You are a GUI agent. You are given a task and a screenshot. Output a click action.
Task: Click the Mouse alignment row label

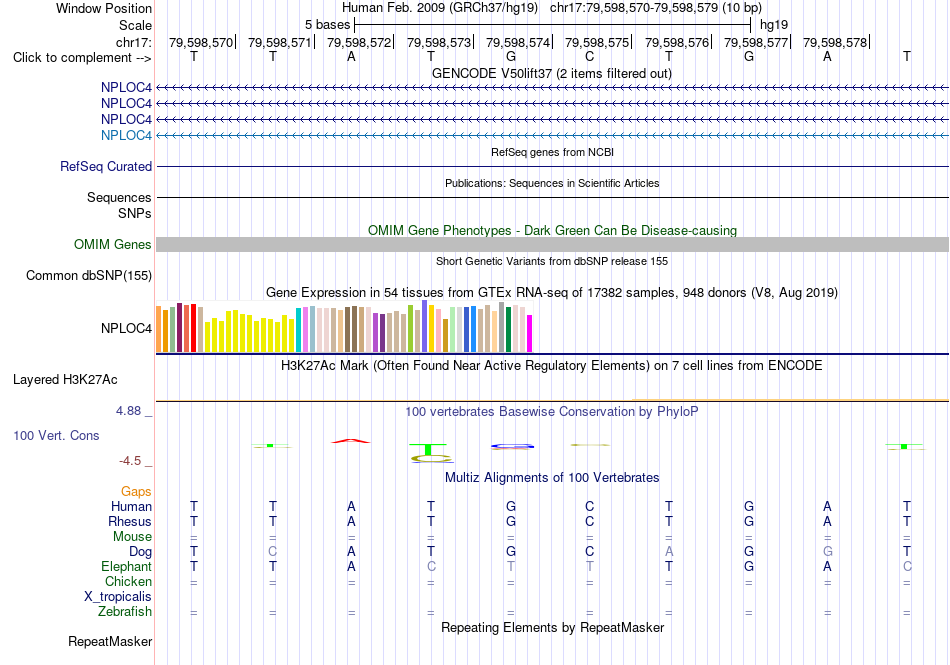click(x=132, y=537)
